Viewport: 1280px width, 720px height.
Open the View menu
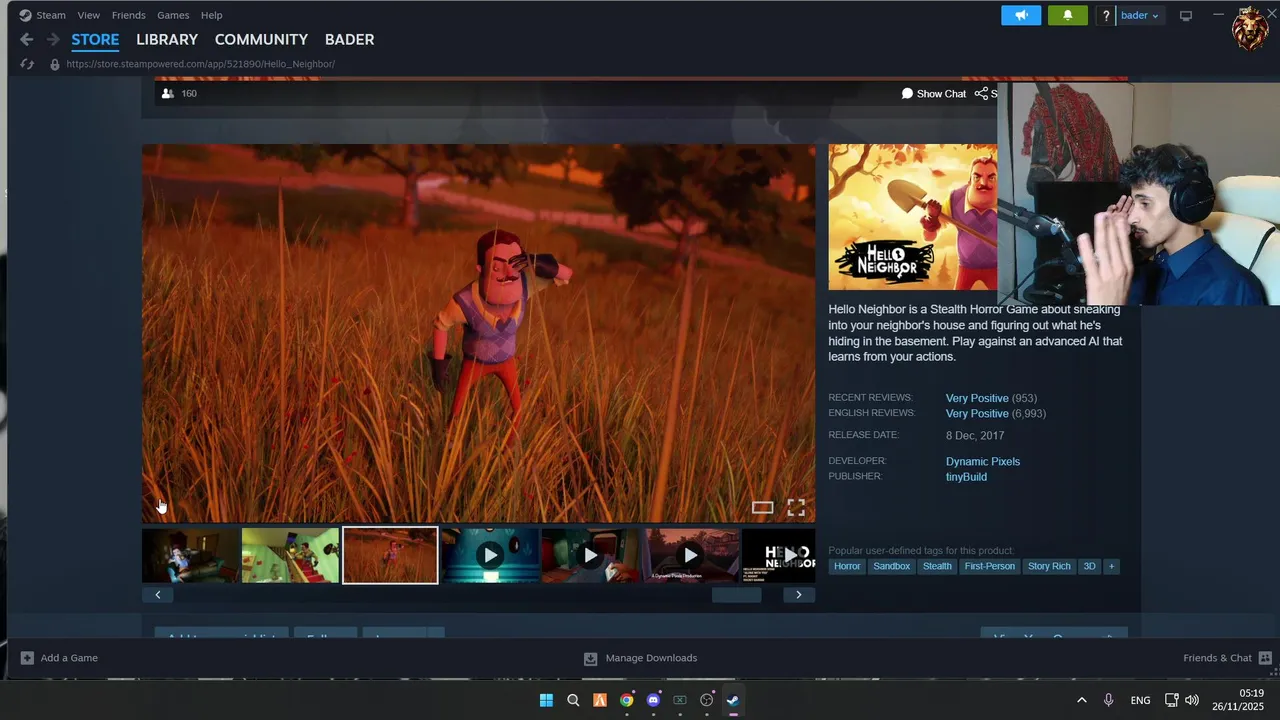[x=89, y=15]
